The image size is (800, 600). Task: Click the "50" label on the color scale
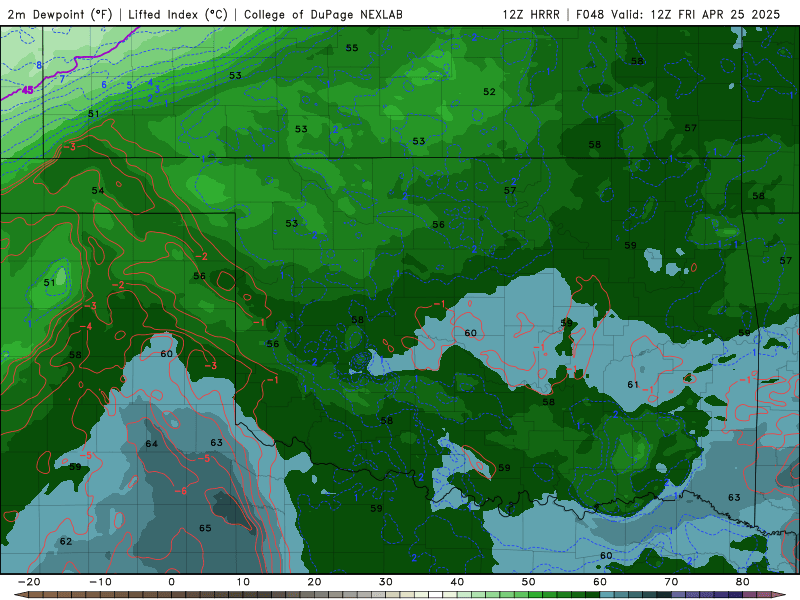tap(529, 582)
